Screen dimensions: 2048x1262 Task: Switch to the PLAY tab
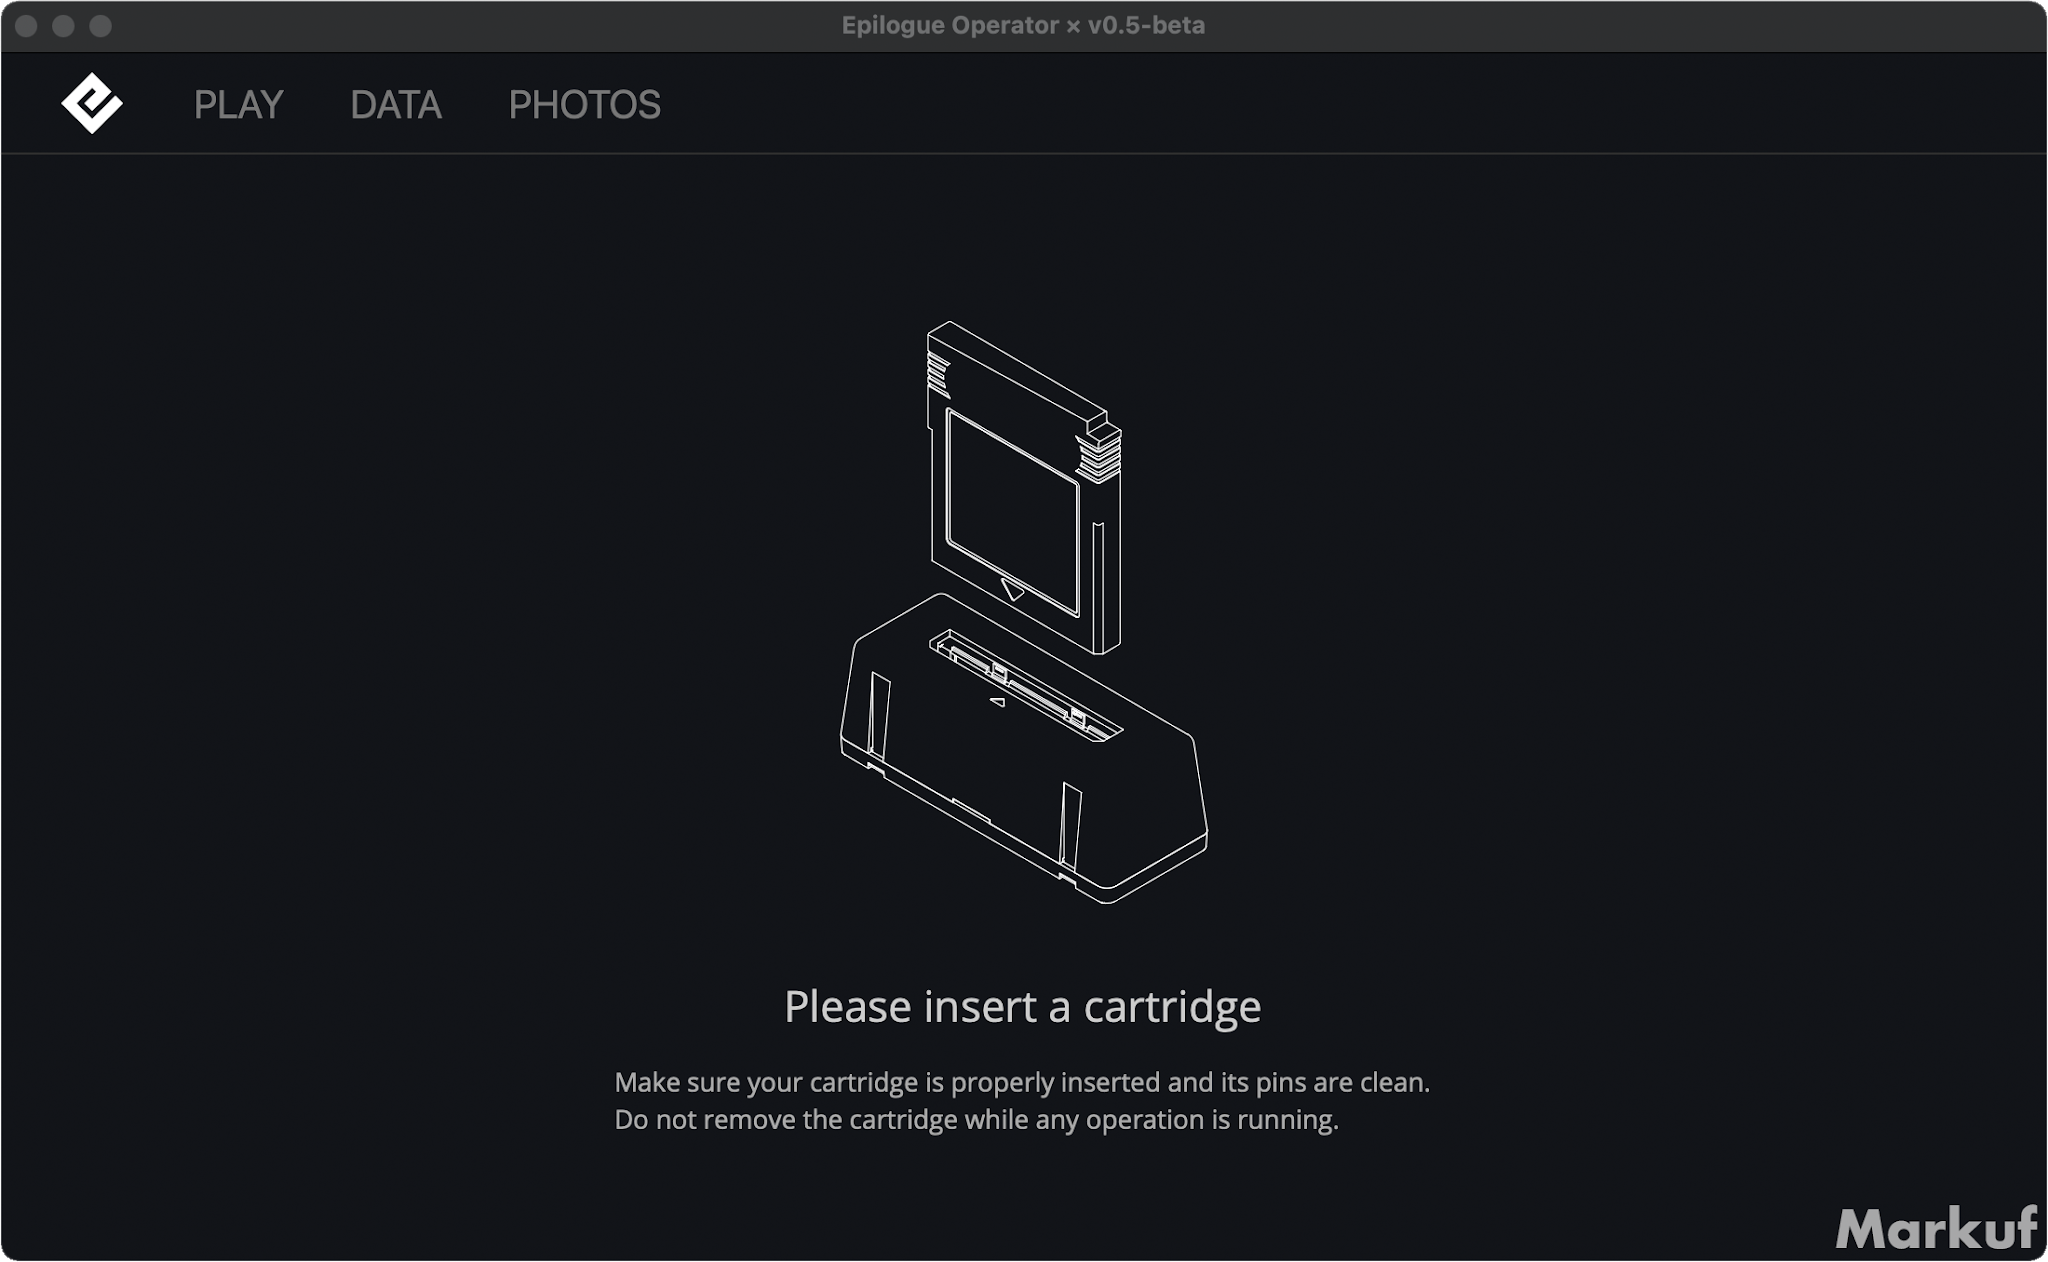[238, 105]
